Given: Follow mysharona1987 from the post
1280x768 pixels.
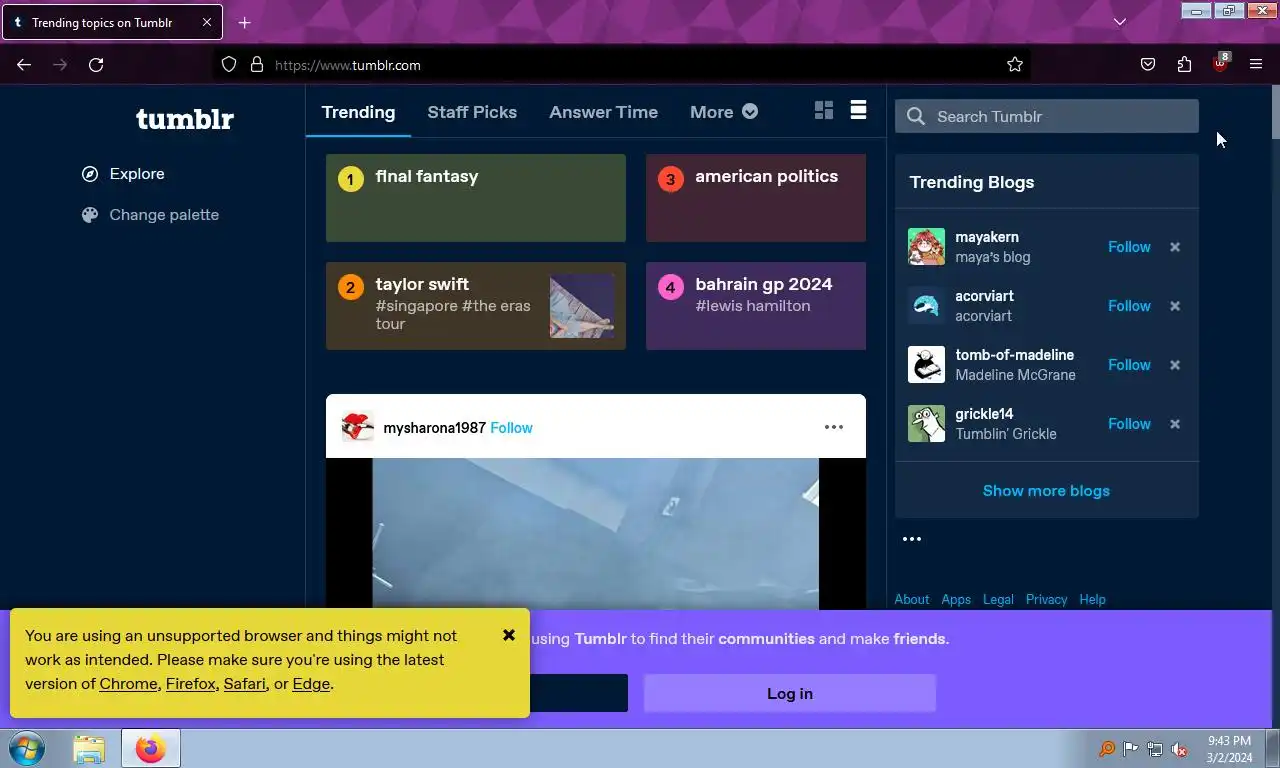Looking at the screenshot, I should coord(511,428).
